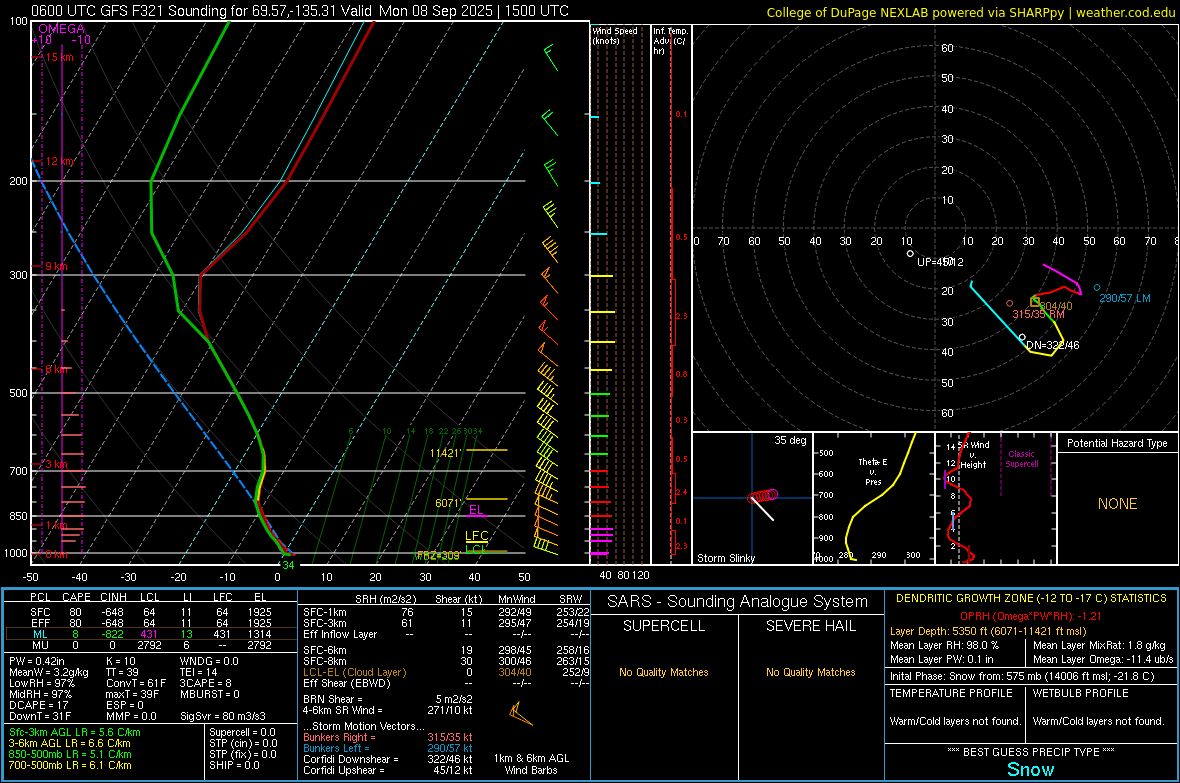This screenshot has width=1180, height=783.
Task: Click the DCAPE = 17 value
Action: [x=40, y=705]
